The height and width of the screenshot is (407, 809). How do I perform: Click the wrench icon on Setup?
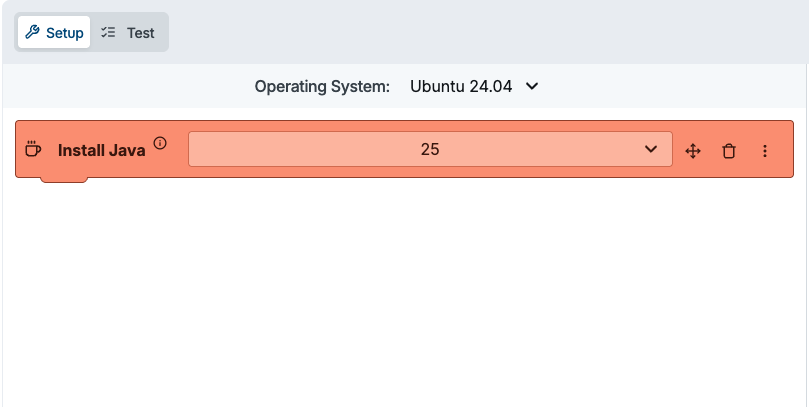[x=32, y=33]
